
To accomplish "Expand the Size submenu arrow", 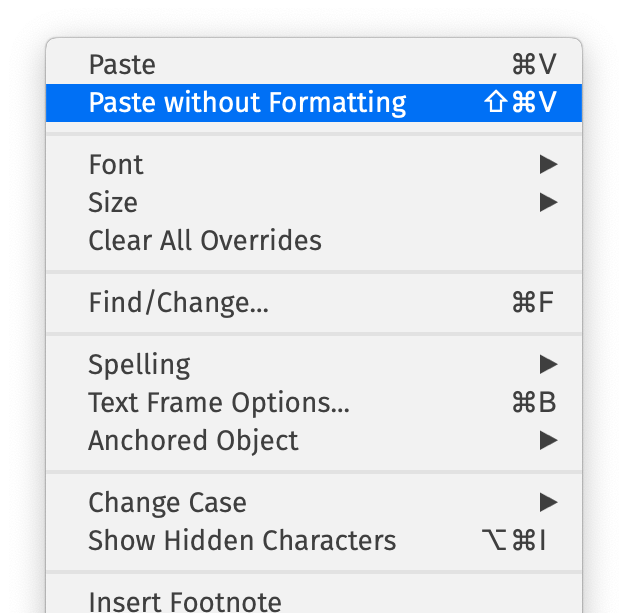I will [x=547, y=202].
